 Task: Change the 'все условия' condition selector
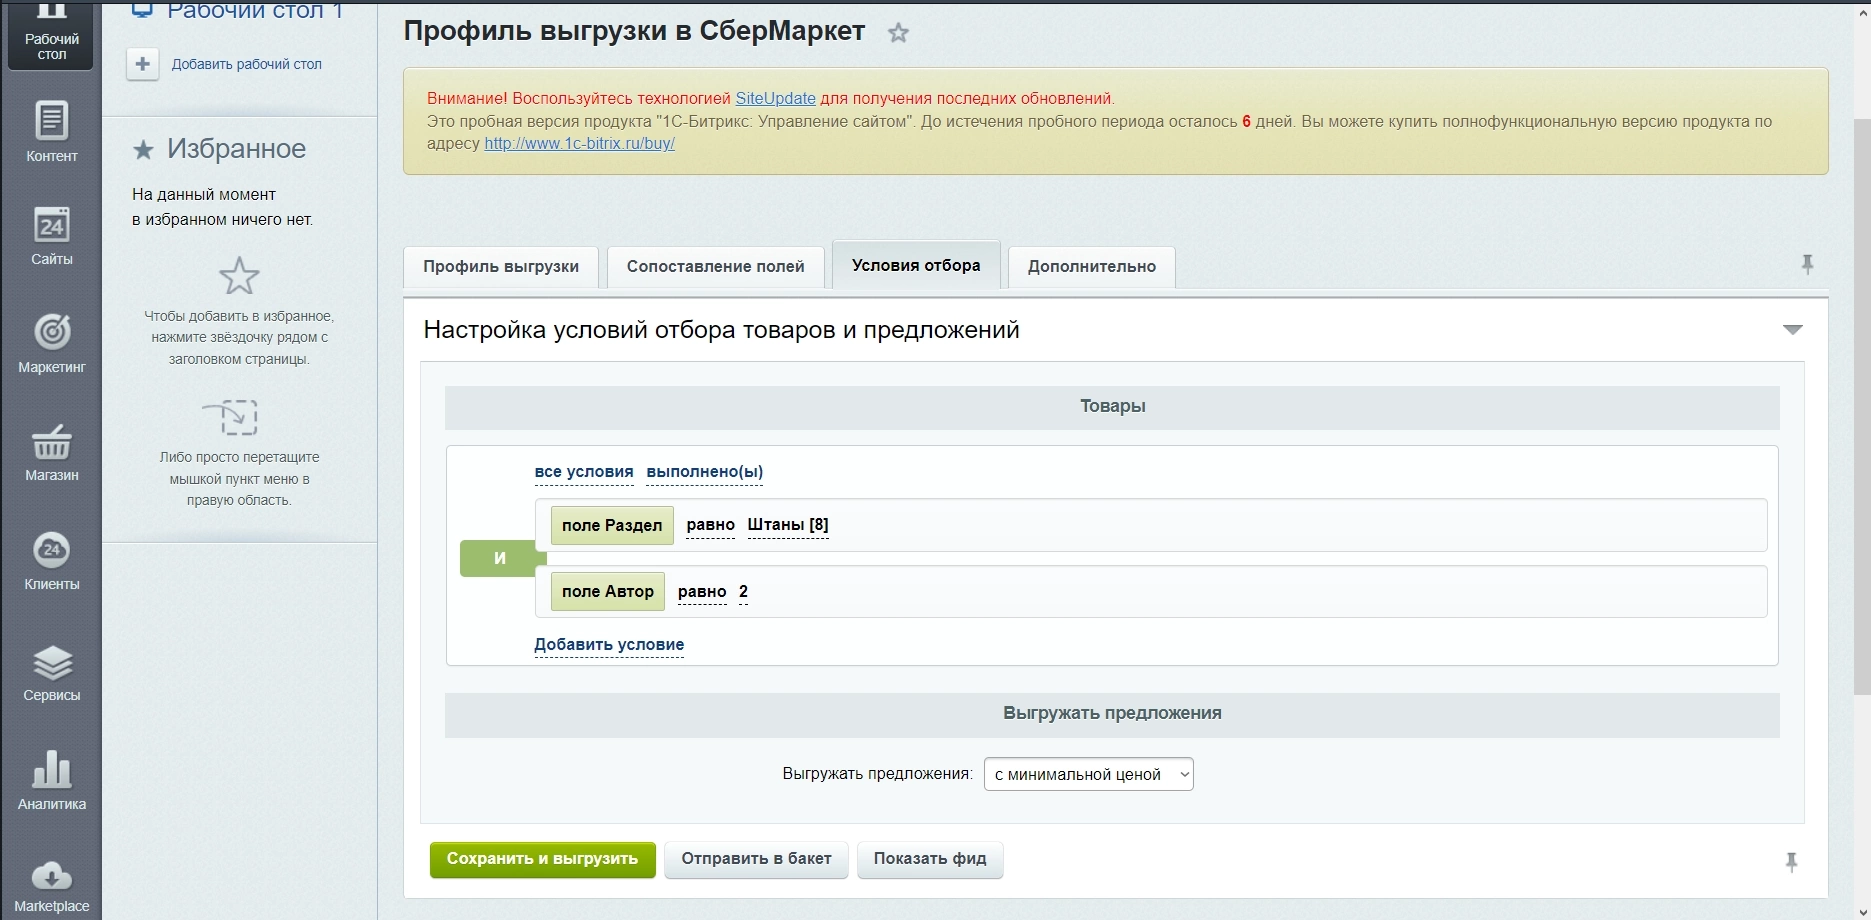pos(583,472)
